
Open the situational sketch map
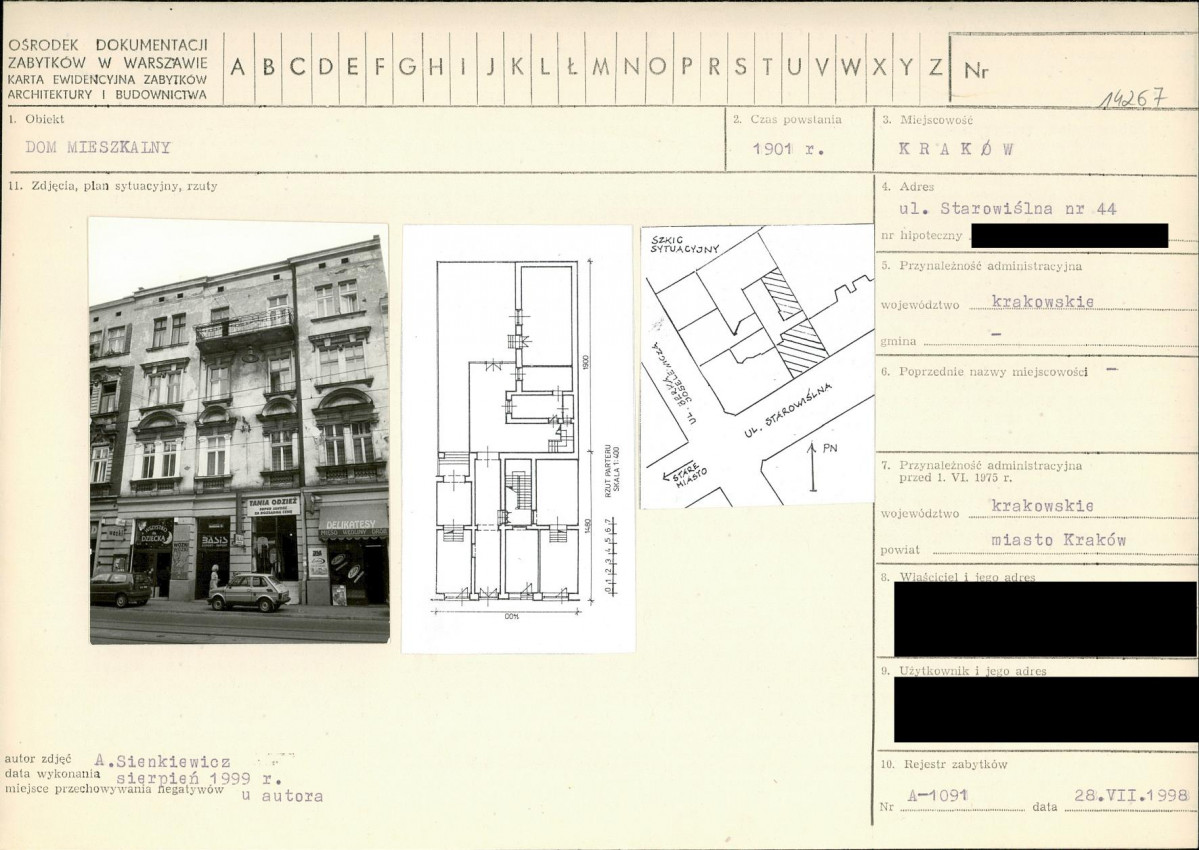[x=757, y=365]
